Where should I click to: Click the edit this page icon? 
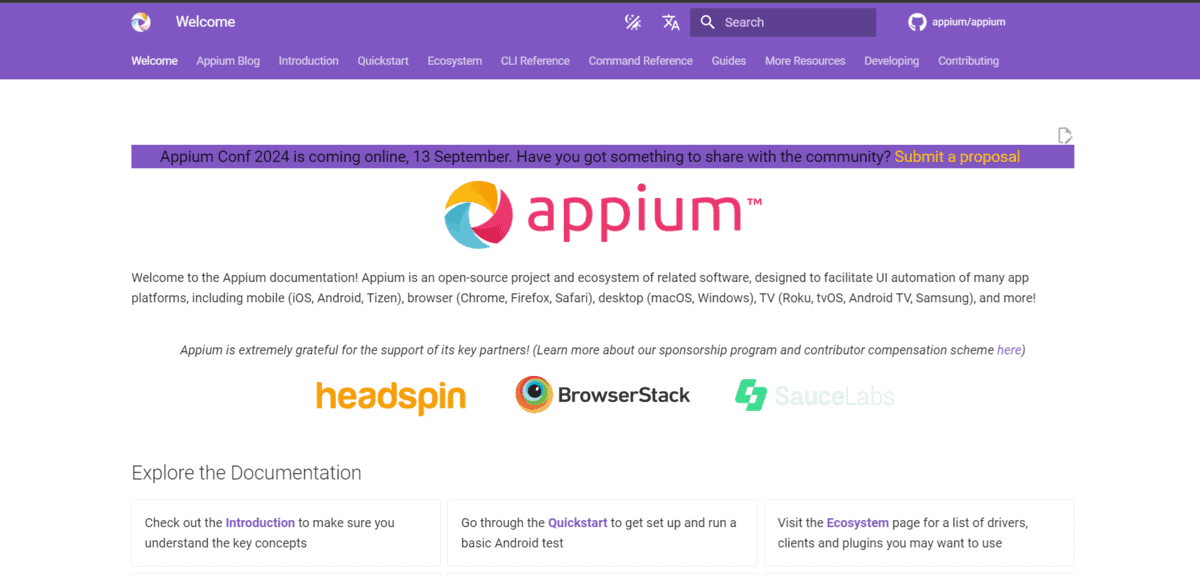(x=1064, y=135)
